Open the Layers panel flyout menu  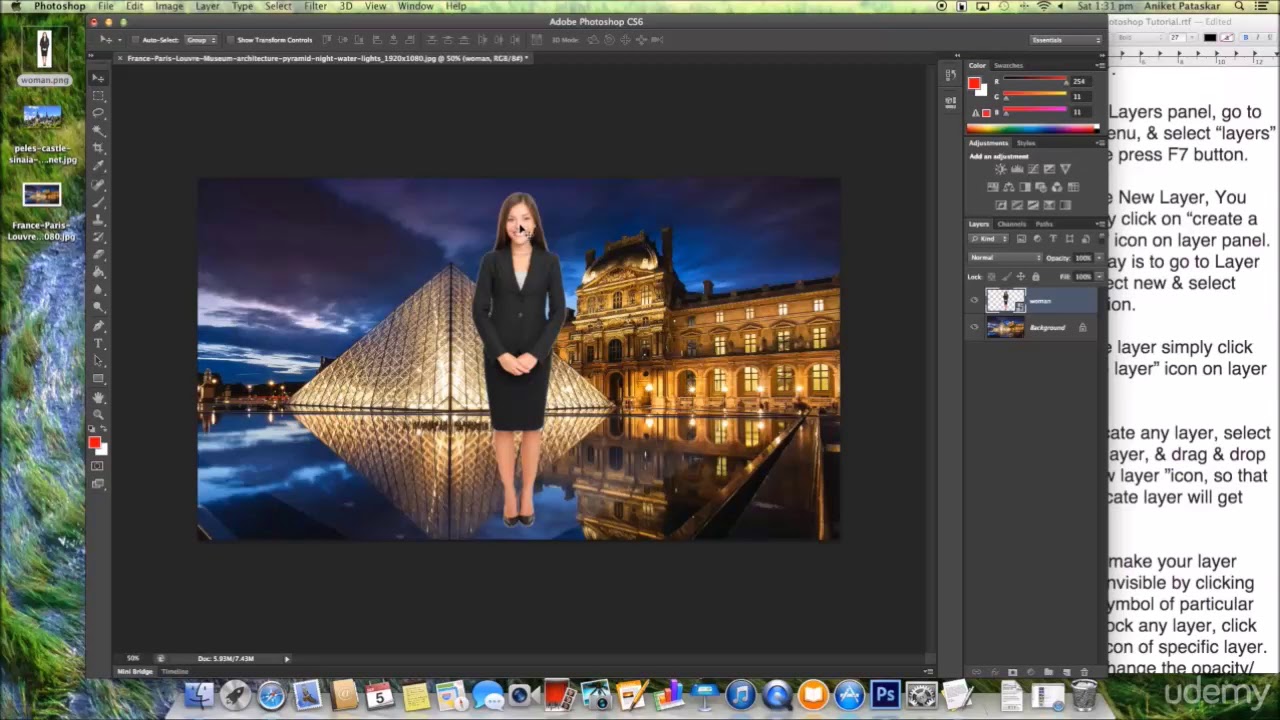(x=1099, y=224)
